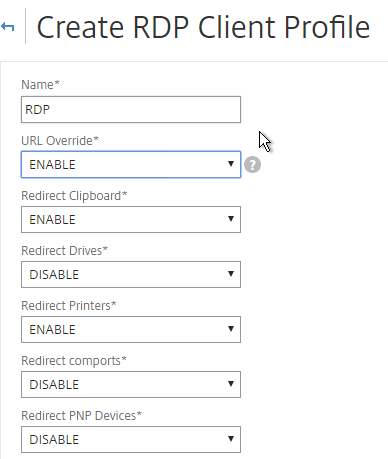
Task: Click the Create RDP Client Profile heading
Action: click(x=203, y=28)
